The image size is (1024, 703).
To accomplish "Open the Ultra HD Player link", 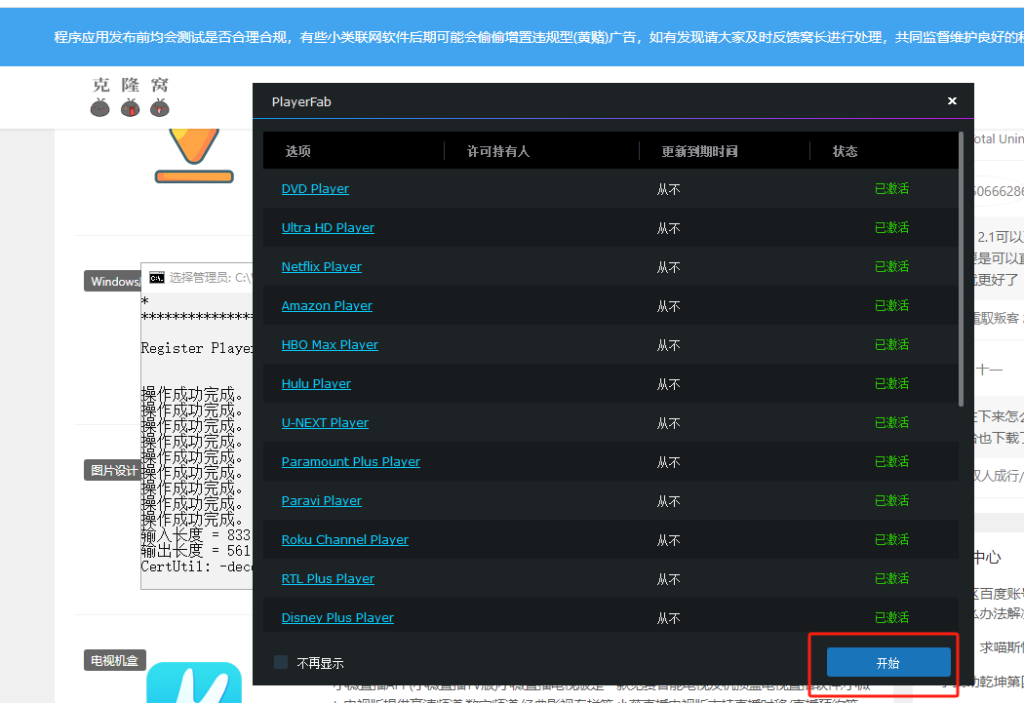I will (x=328, y=228).
